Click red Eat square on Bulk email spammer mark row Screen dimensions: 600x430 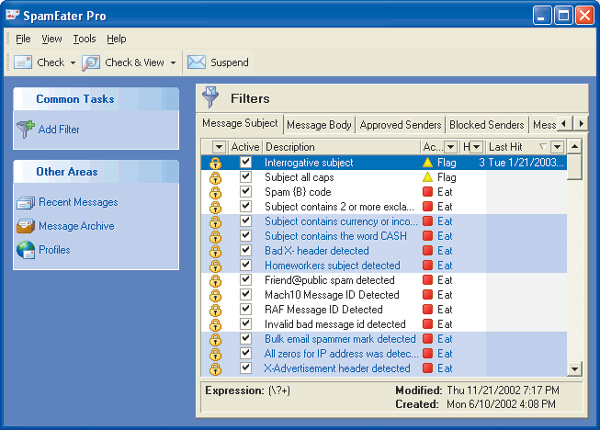click(x=428, y=339)
